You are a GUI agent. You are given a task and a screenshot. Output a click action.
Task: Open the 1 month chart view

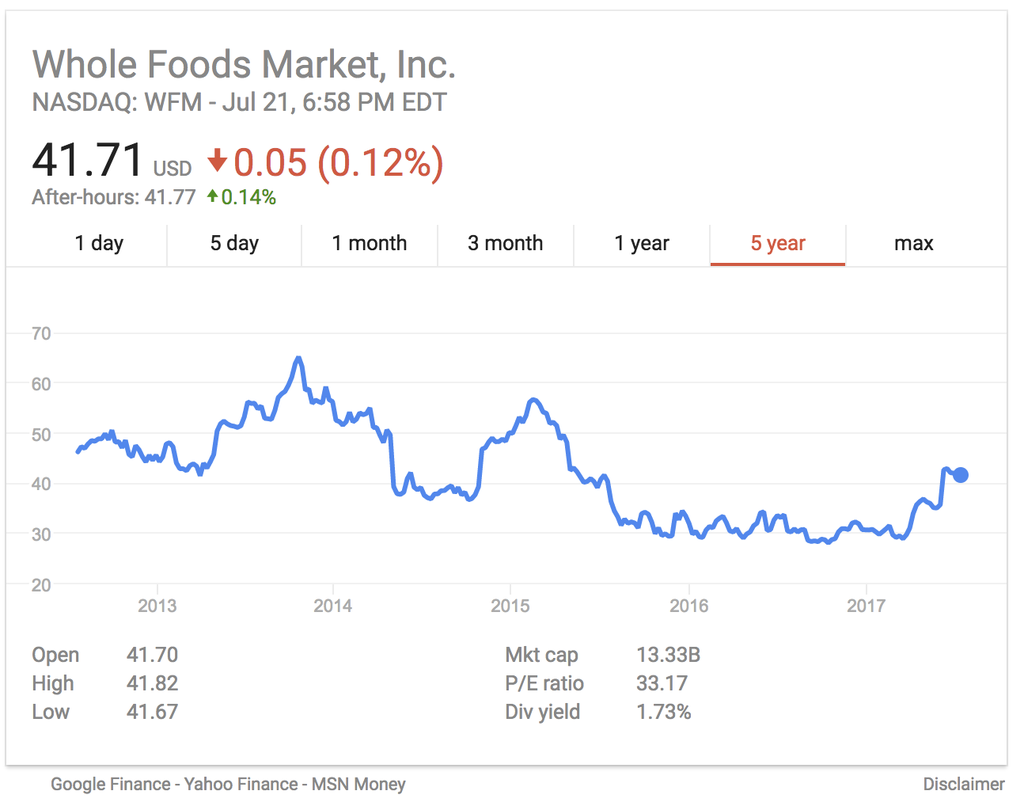click(369, 243)
